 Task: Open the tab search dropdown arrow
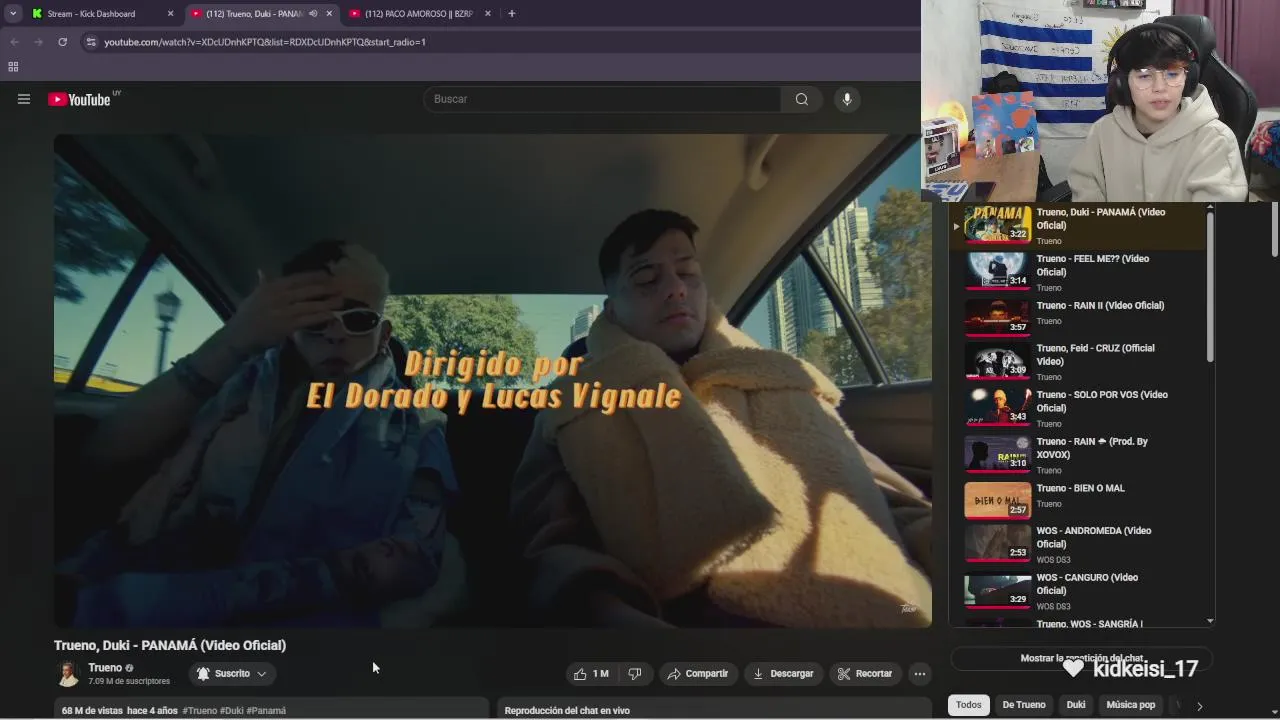13,14
